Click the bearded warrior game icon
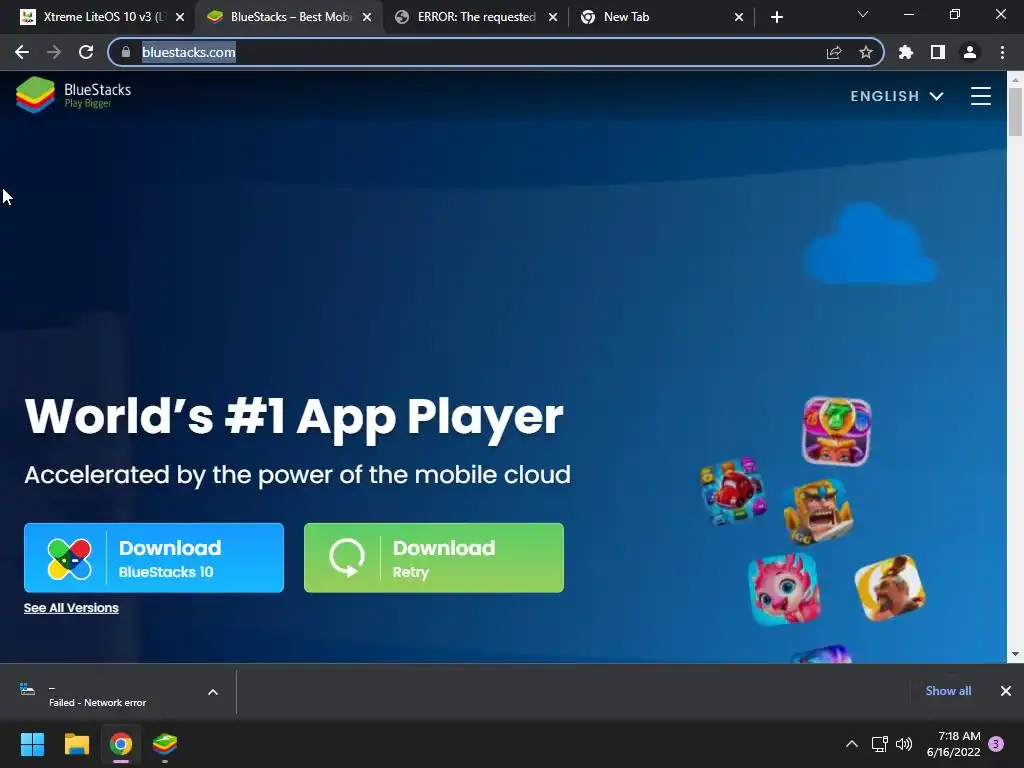1024x768 pixels. 890,588
